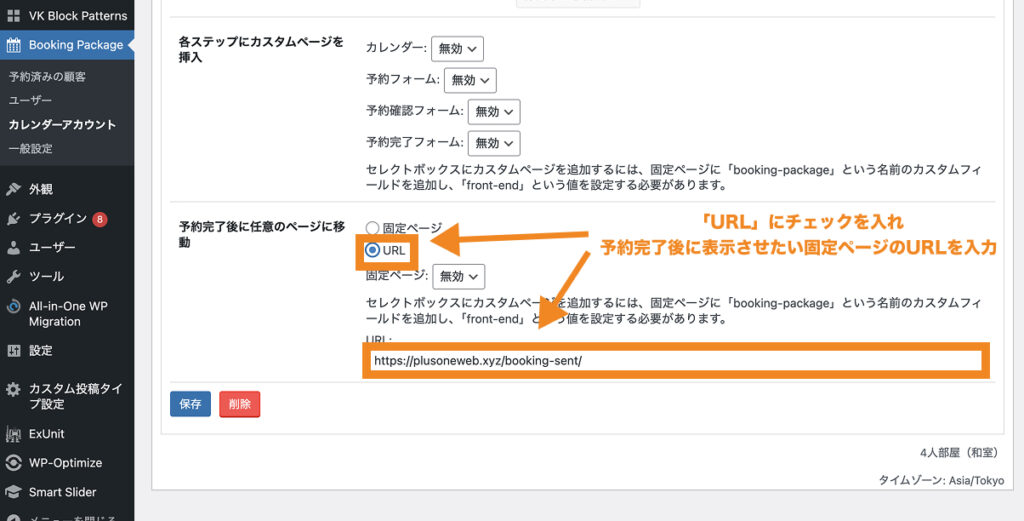Click the 外観 paintbrush icon

coord(14,189)
